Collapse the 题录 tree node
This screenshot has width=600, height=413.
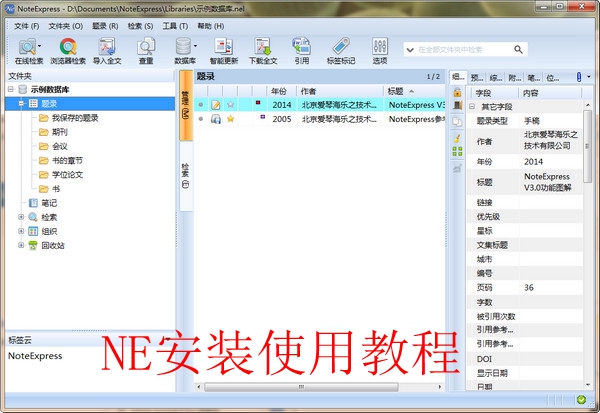click(21, 103)
